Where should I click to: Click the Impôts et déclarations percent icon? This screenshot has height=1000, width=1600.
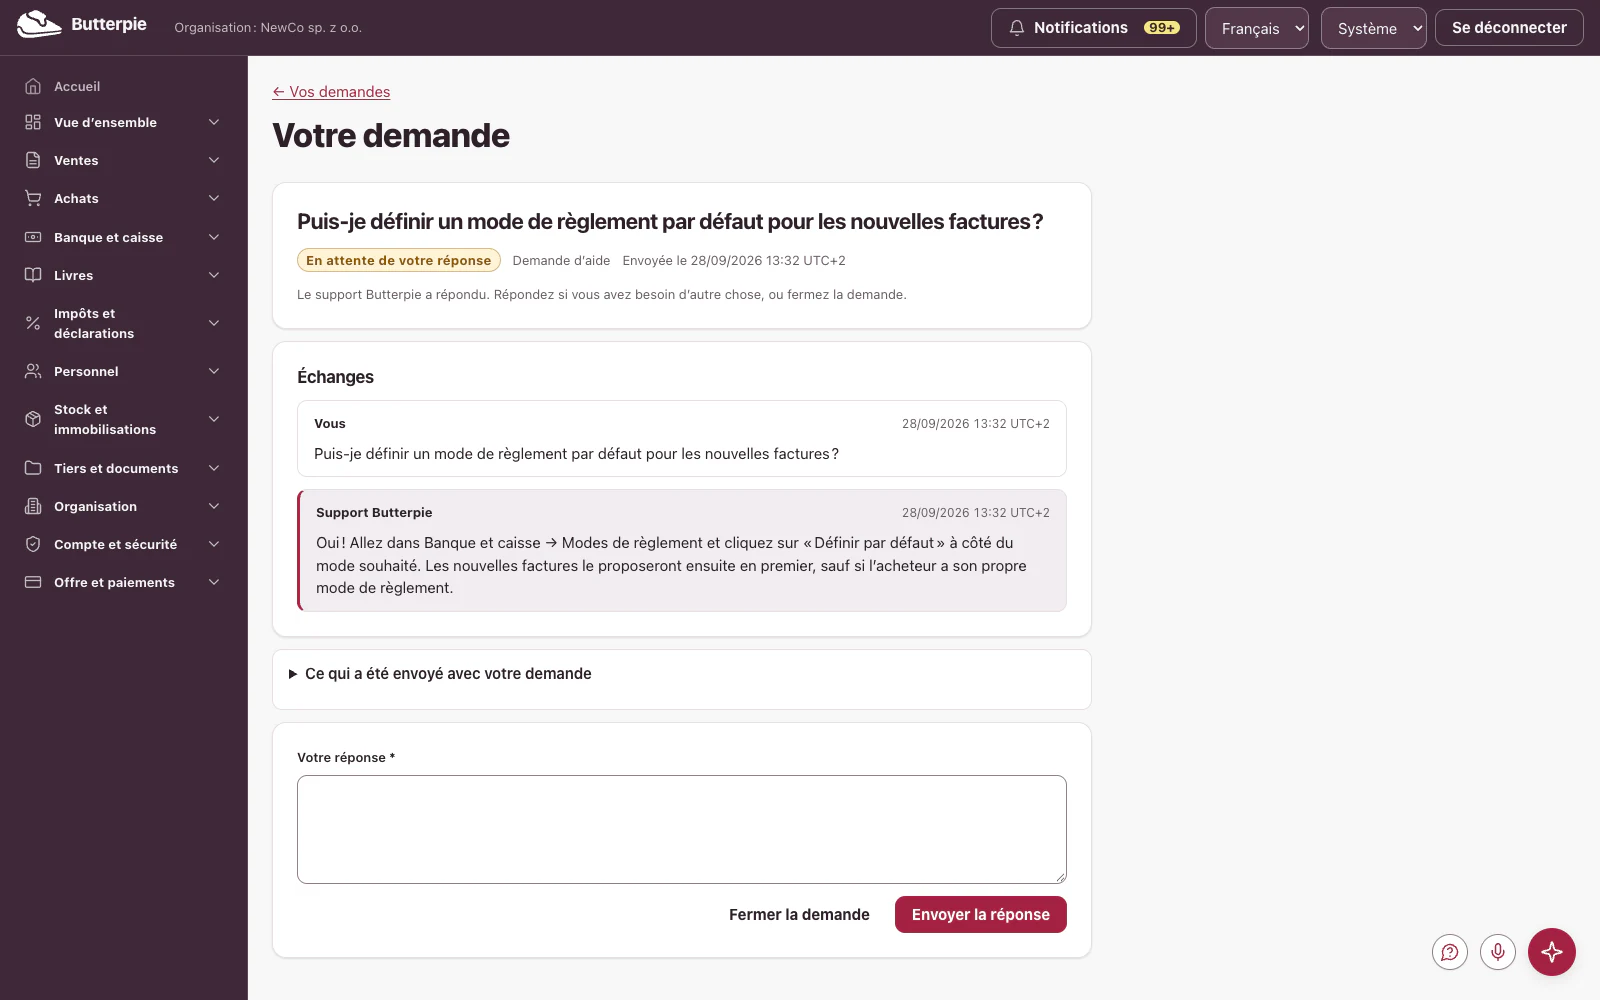33,323
